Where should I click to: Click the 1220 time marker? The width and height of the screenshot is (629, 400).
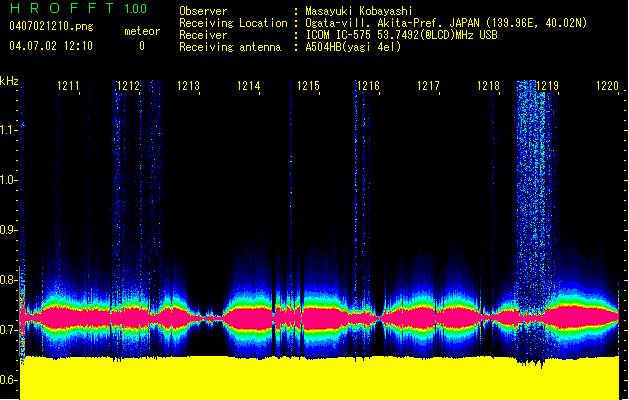tap(607, 86)
